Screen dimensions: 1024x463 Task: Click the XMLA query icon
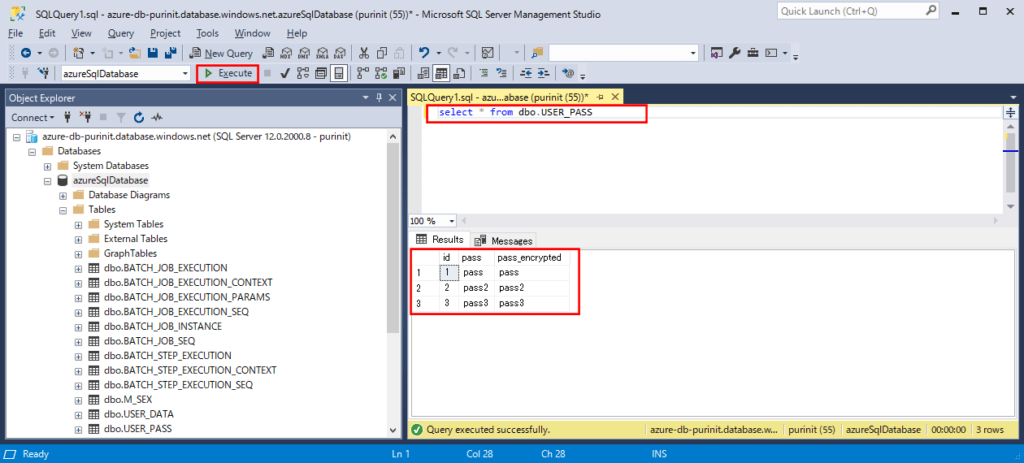click(x=322, y=54)
